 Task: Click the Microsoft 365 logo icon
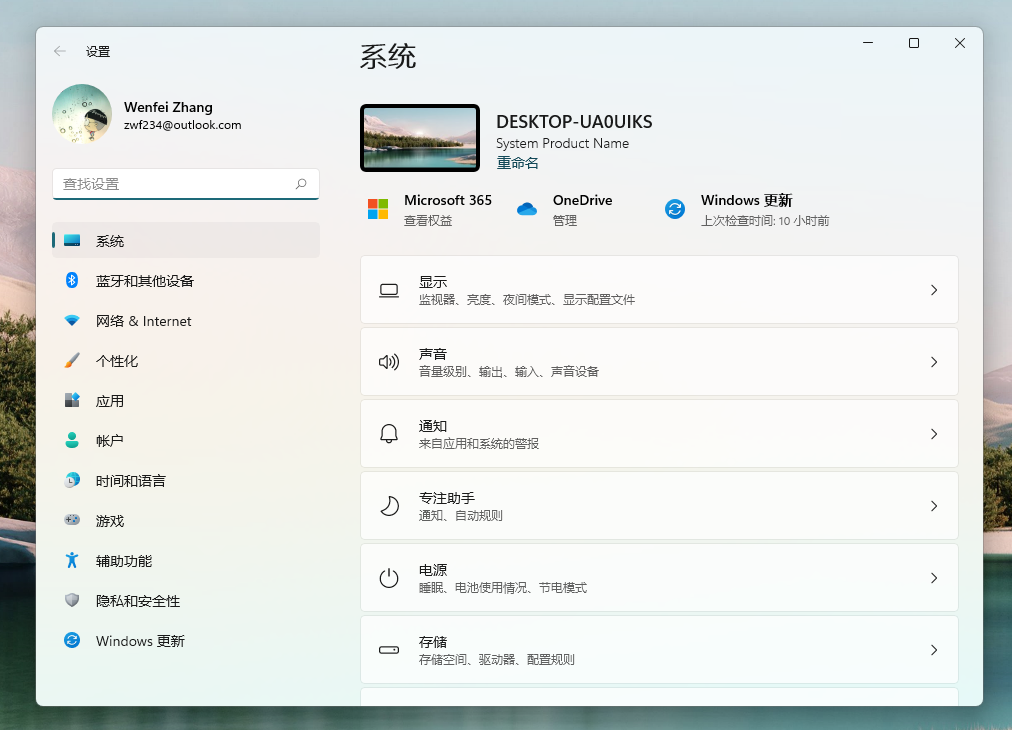point(378,209)
